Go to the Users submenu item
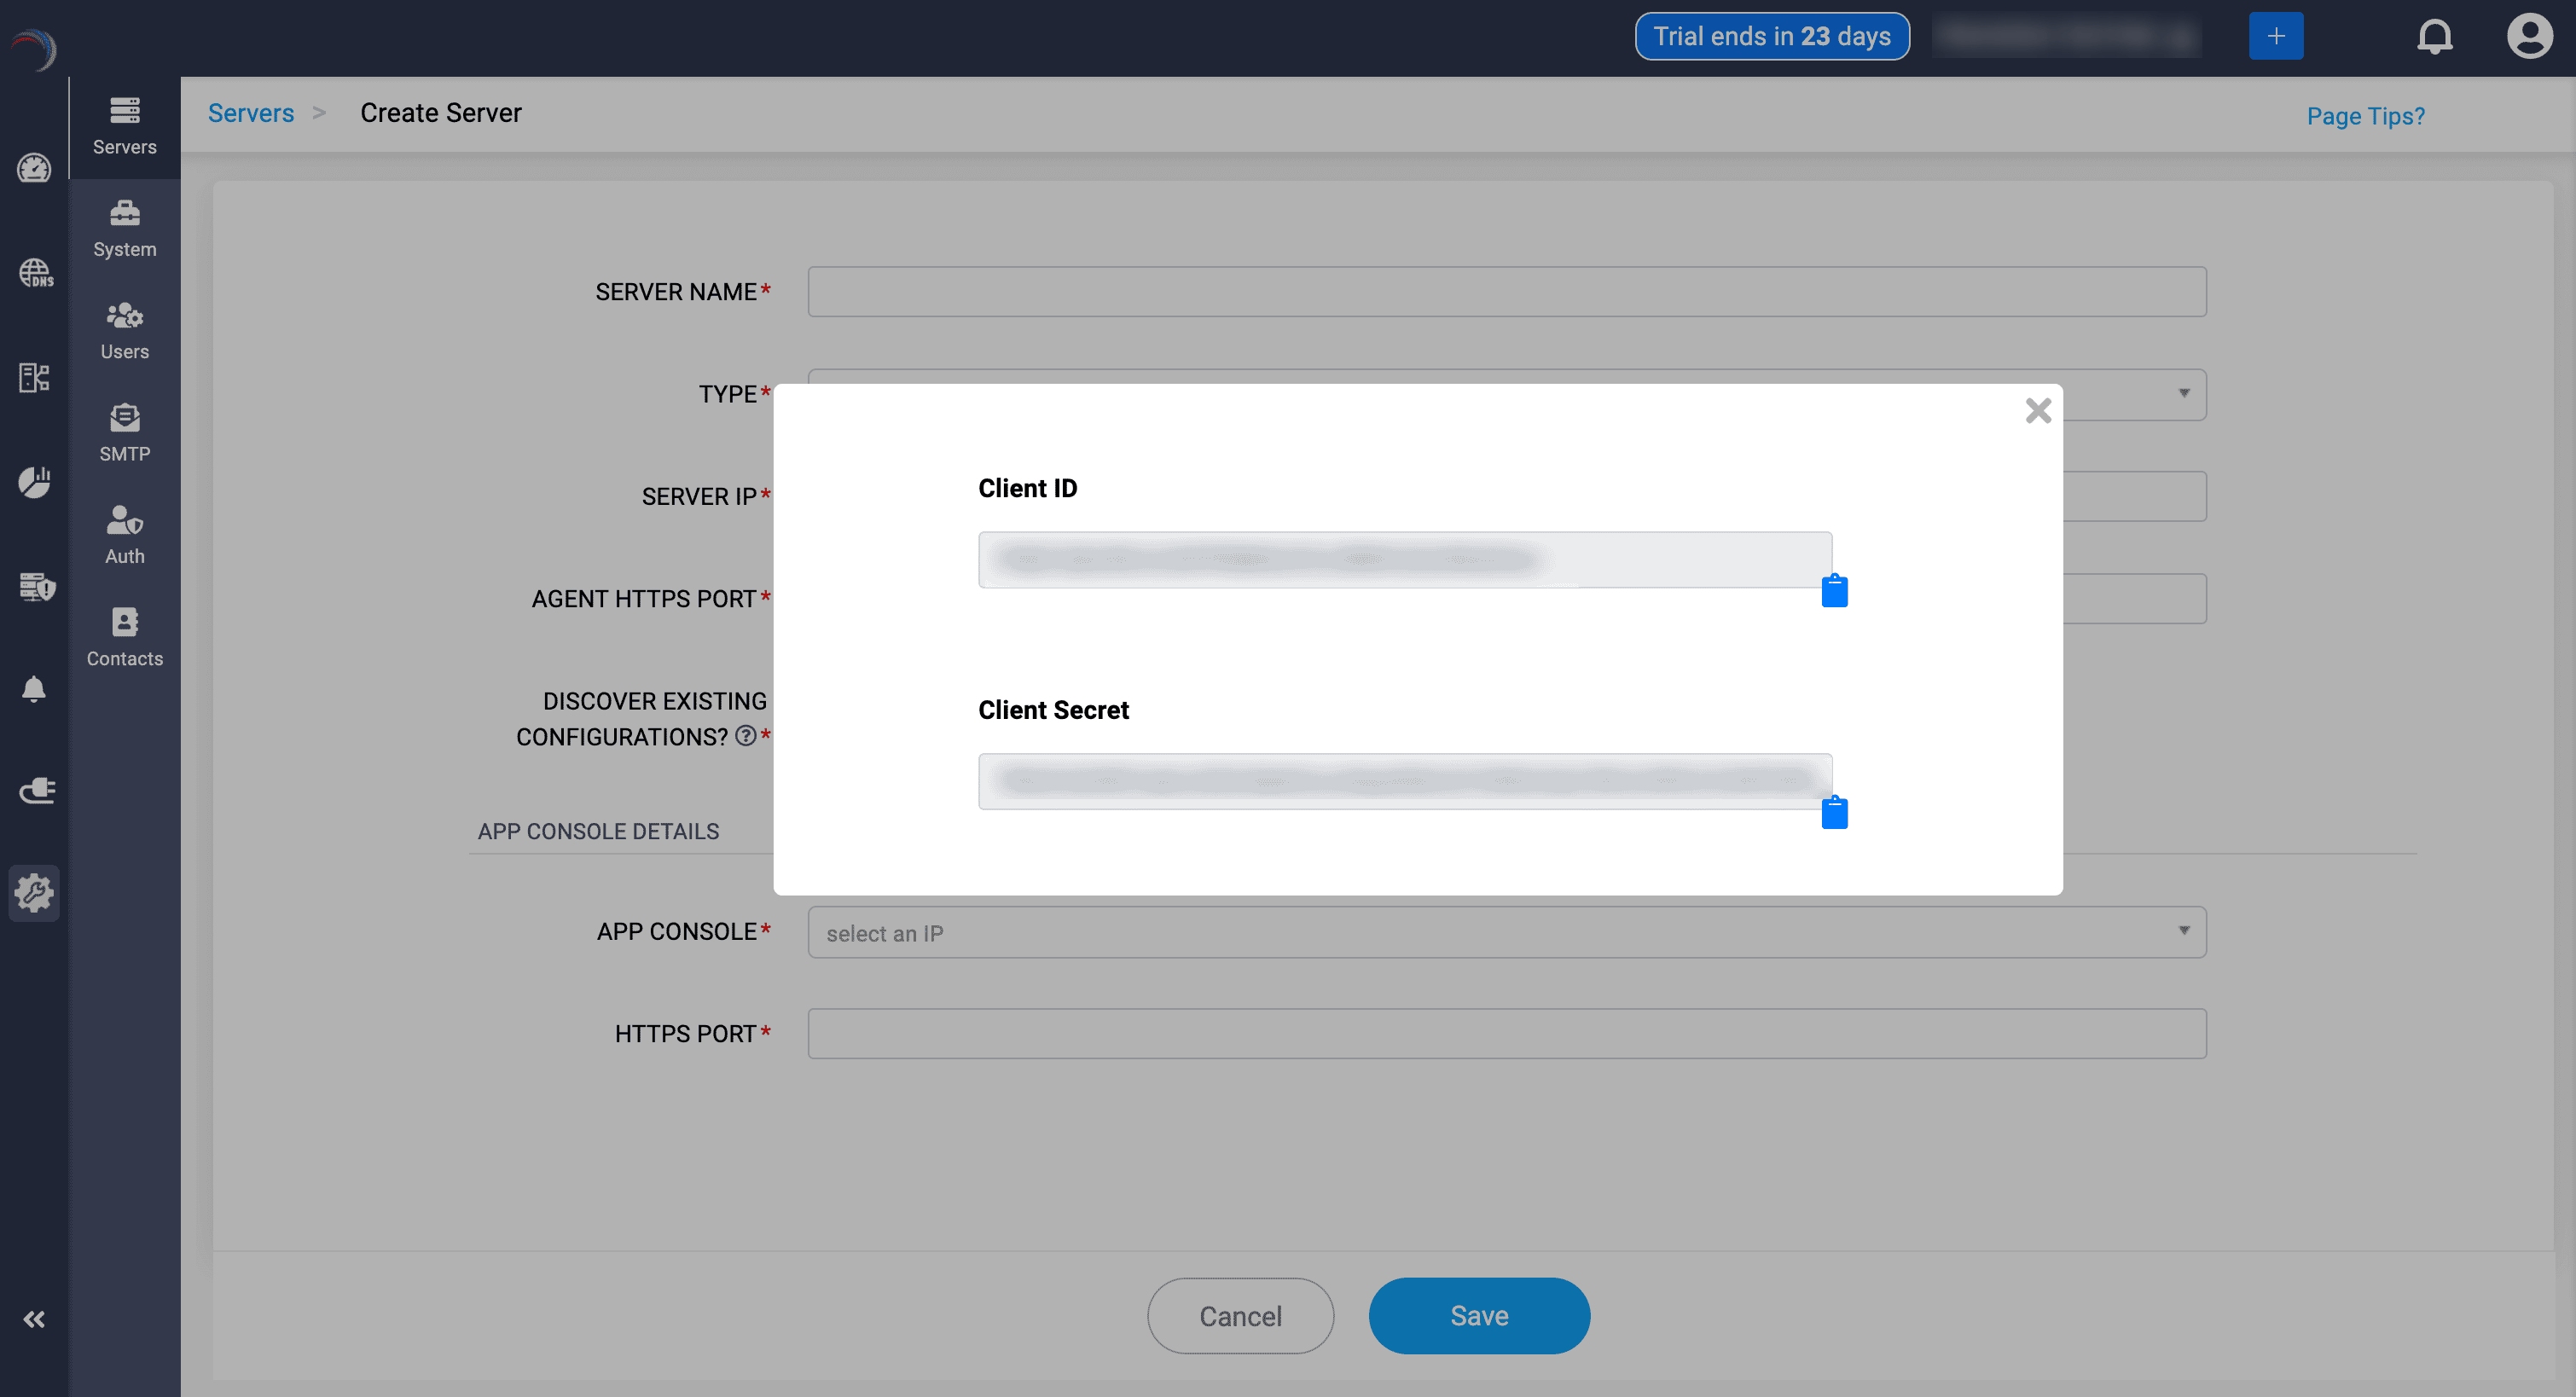This screenshot has width=2576, height=1397. pyautogui.click(x=125, y=331)
